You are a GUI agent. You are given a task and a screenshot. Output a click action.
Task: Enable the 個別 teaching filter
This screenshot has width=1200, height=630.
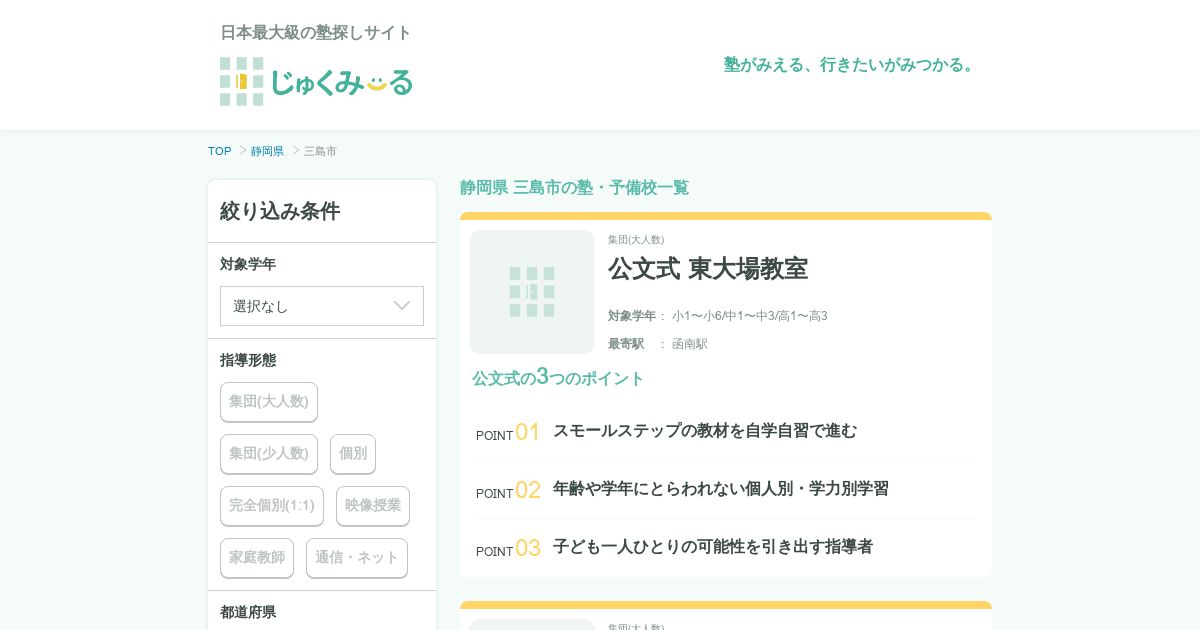tap(353, 454)
